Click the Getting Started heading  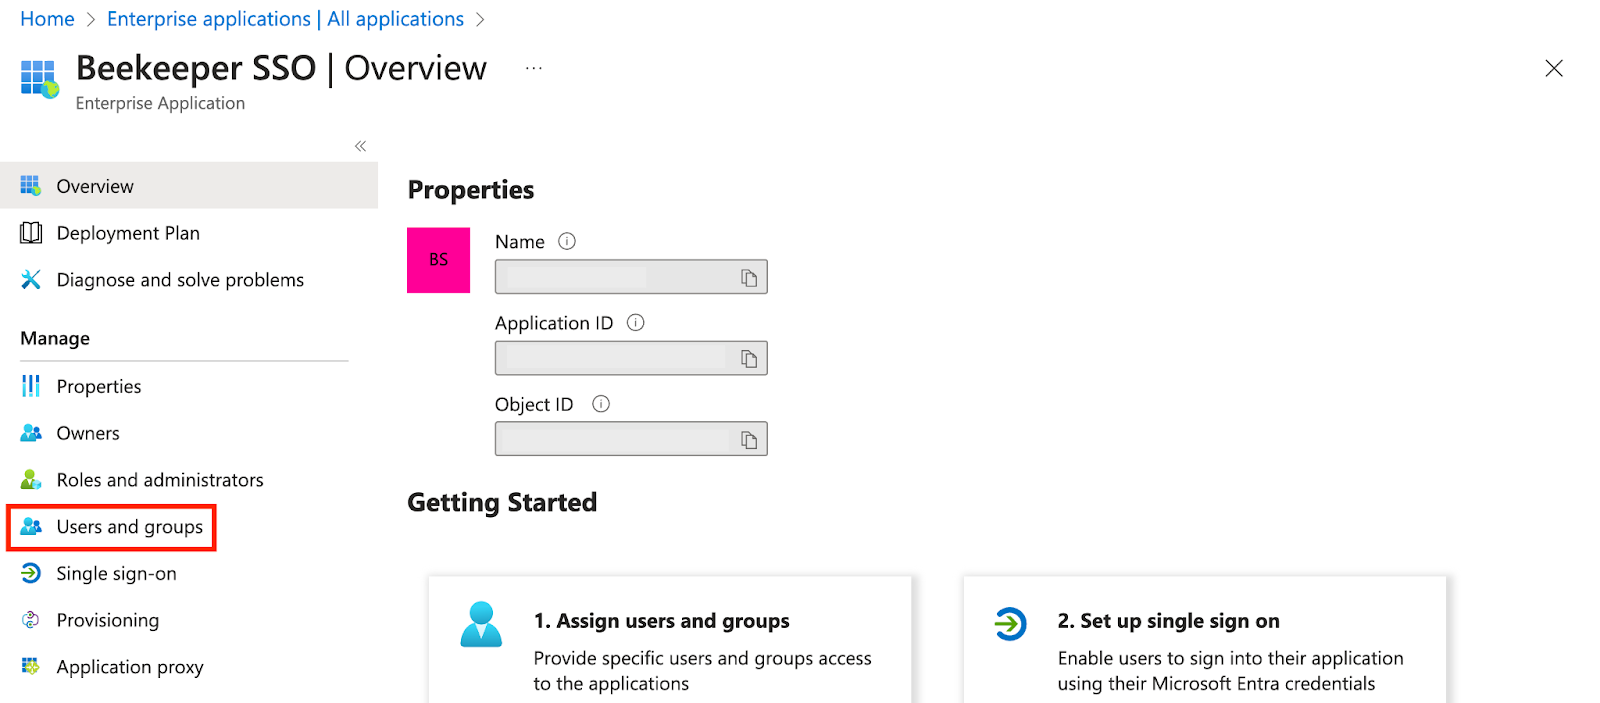[502, 502]
